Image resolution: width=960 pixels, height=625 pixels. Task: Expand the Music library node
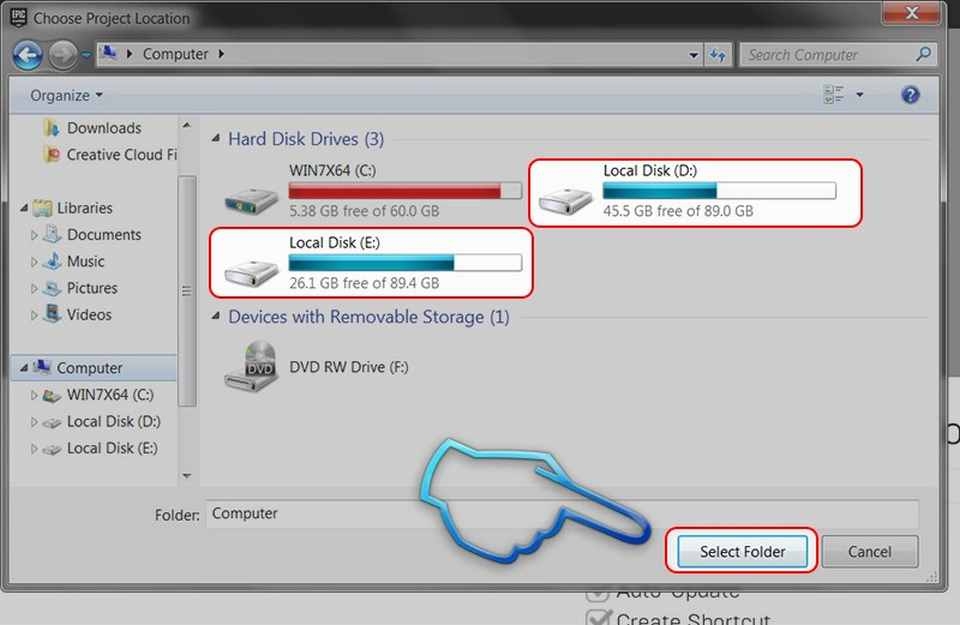34,262
